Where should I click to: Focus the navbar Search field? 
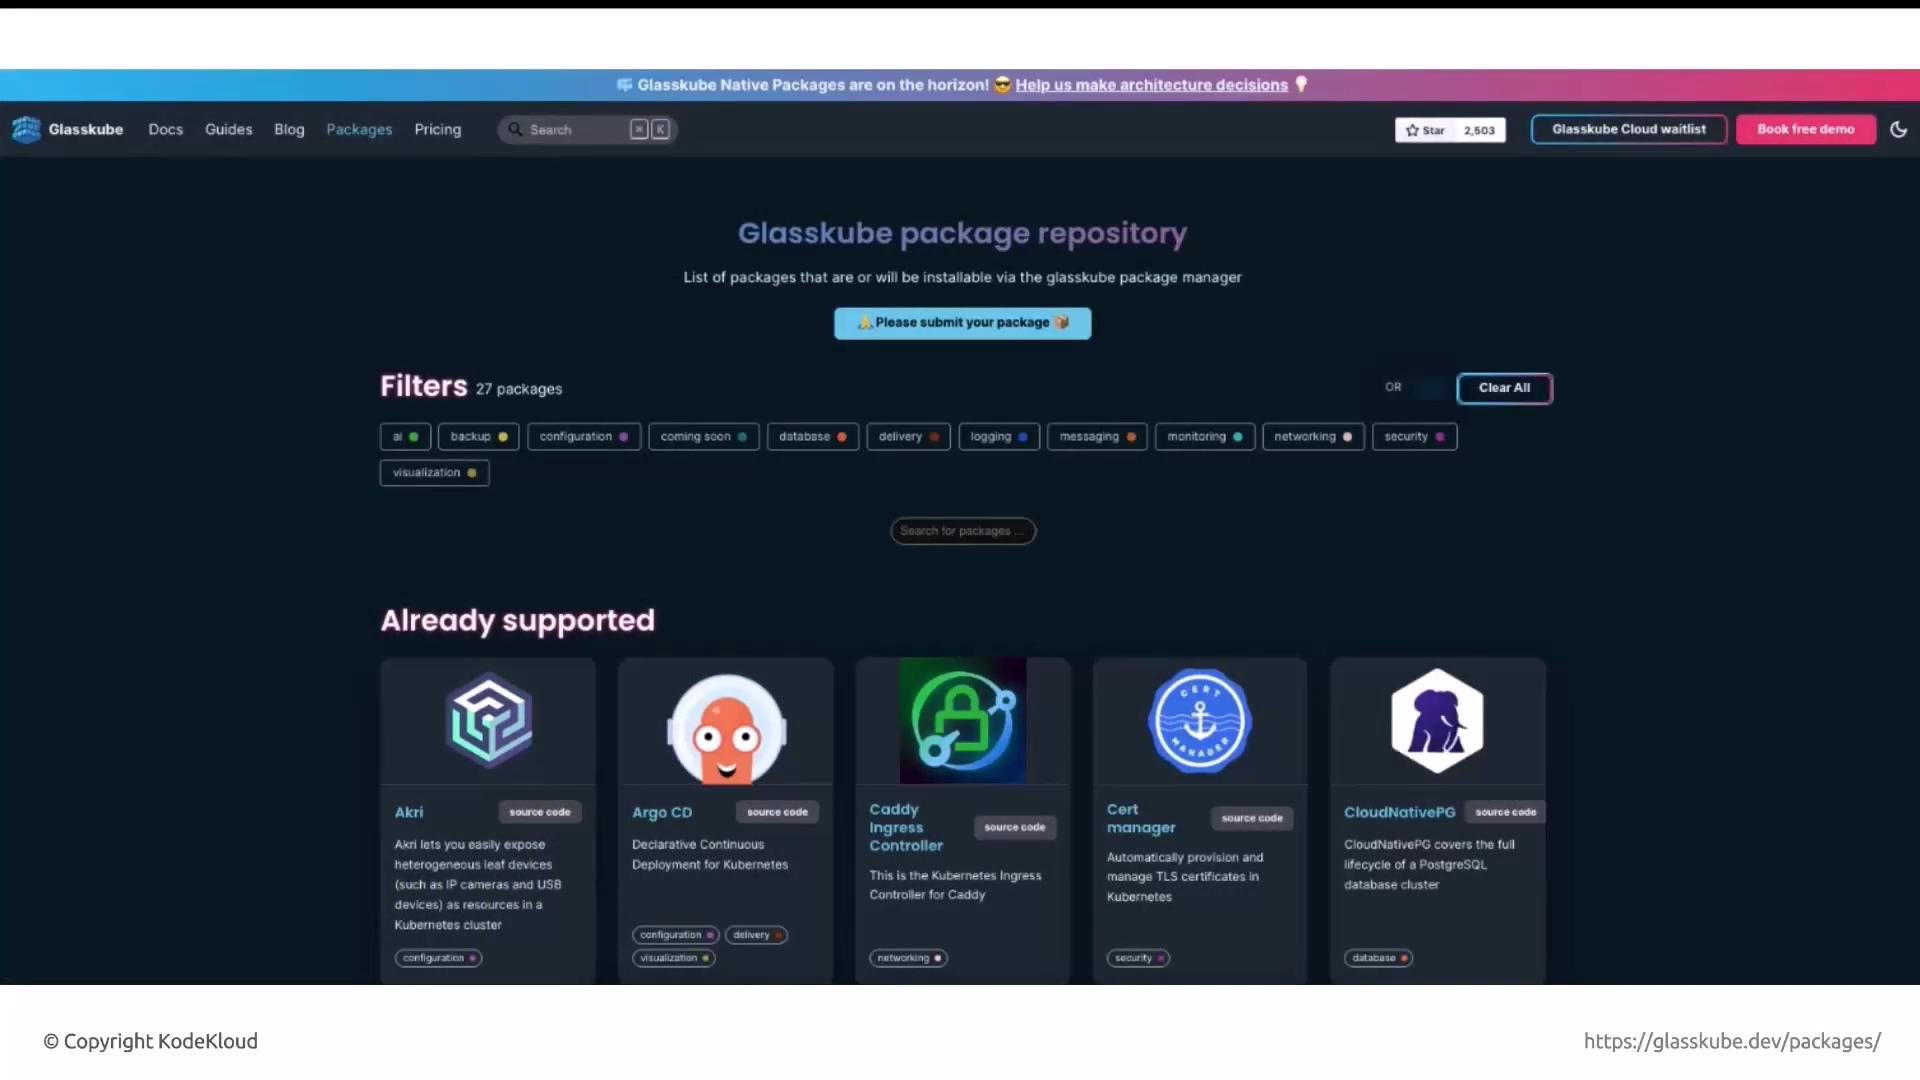[x=588, y=129]
